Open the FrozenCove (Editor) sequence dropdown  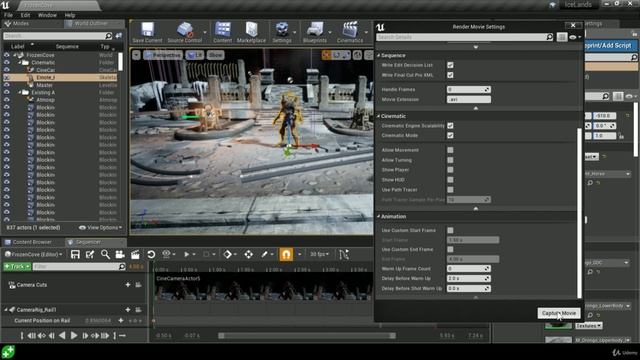[x=33, y=254]
